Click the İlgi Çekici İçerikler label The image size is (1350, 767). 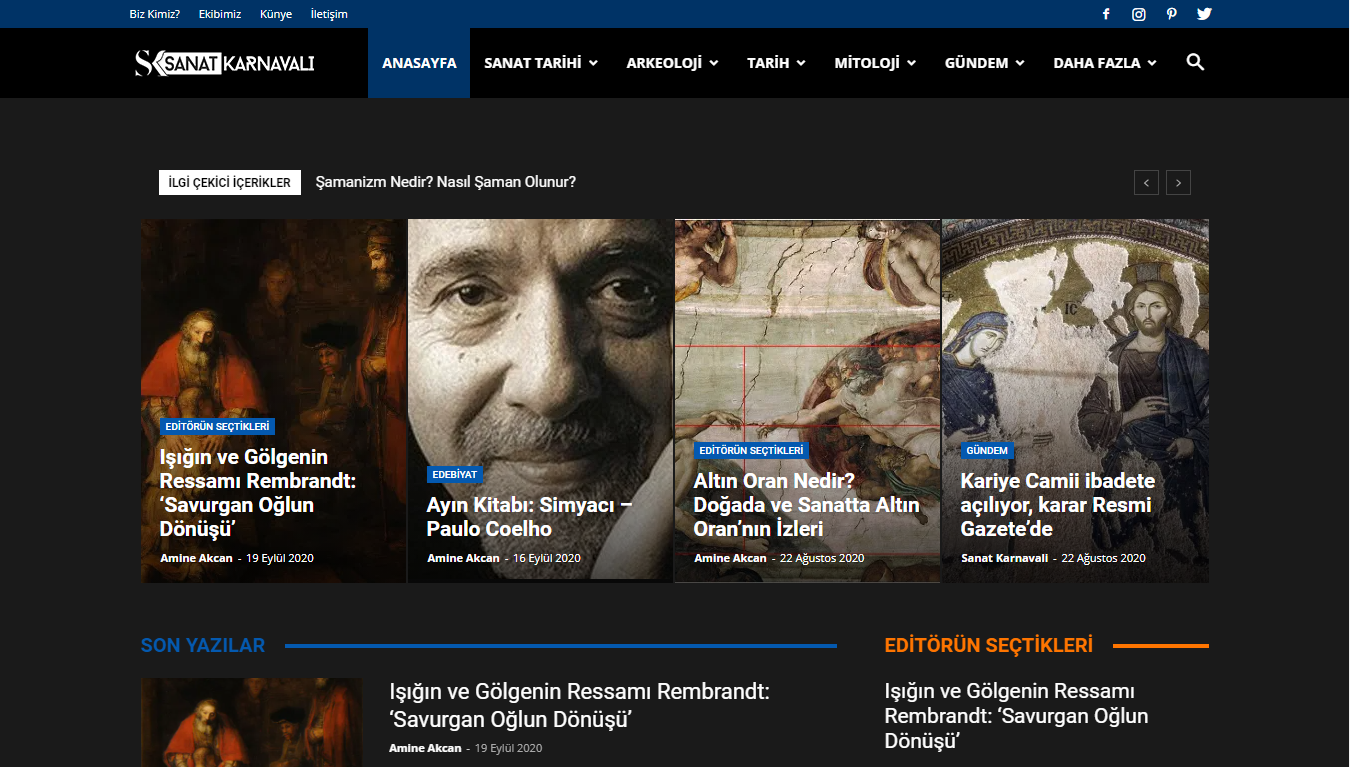click(230, 182)
